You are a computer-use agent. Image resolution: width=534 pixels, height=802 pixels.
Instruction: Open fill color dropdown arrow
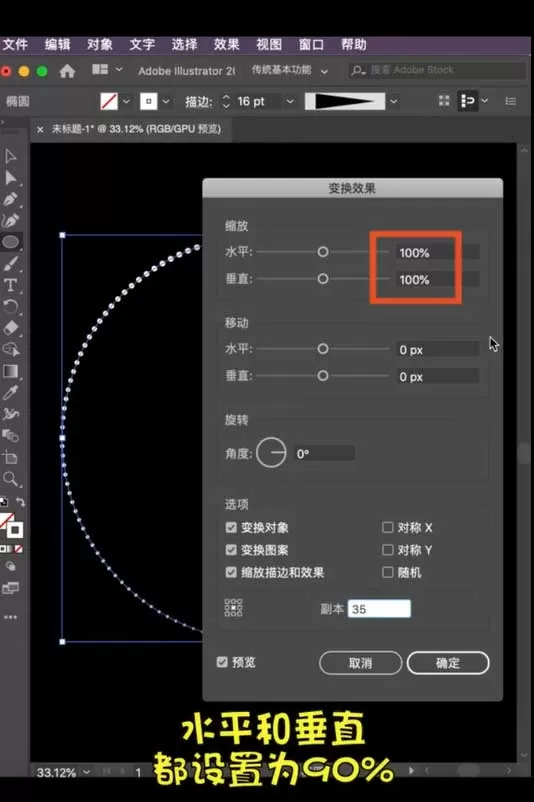pyautogui.click(x=126, y=101)
